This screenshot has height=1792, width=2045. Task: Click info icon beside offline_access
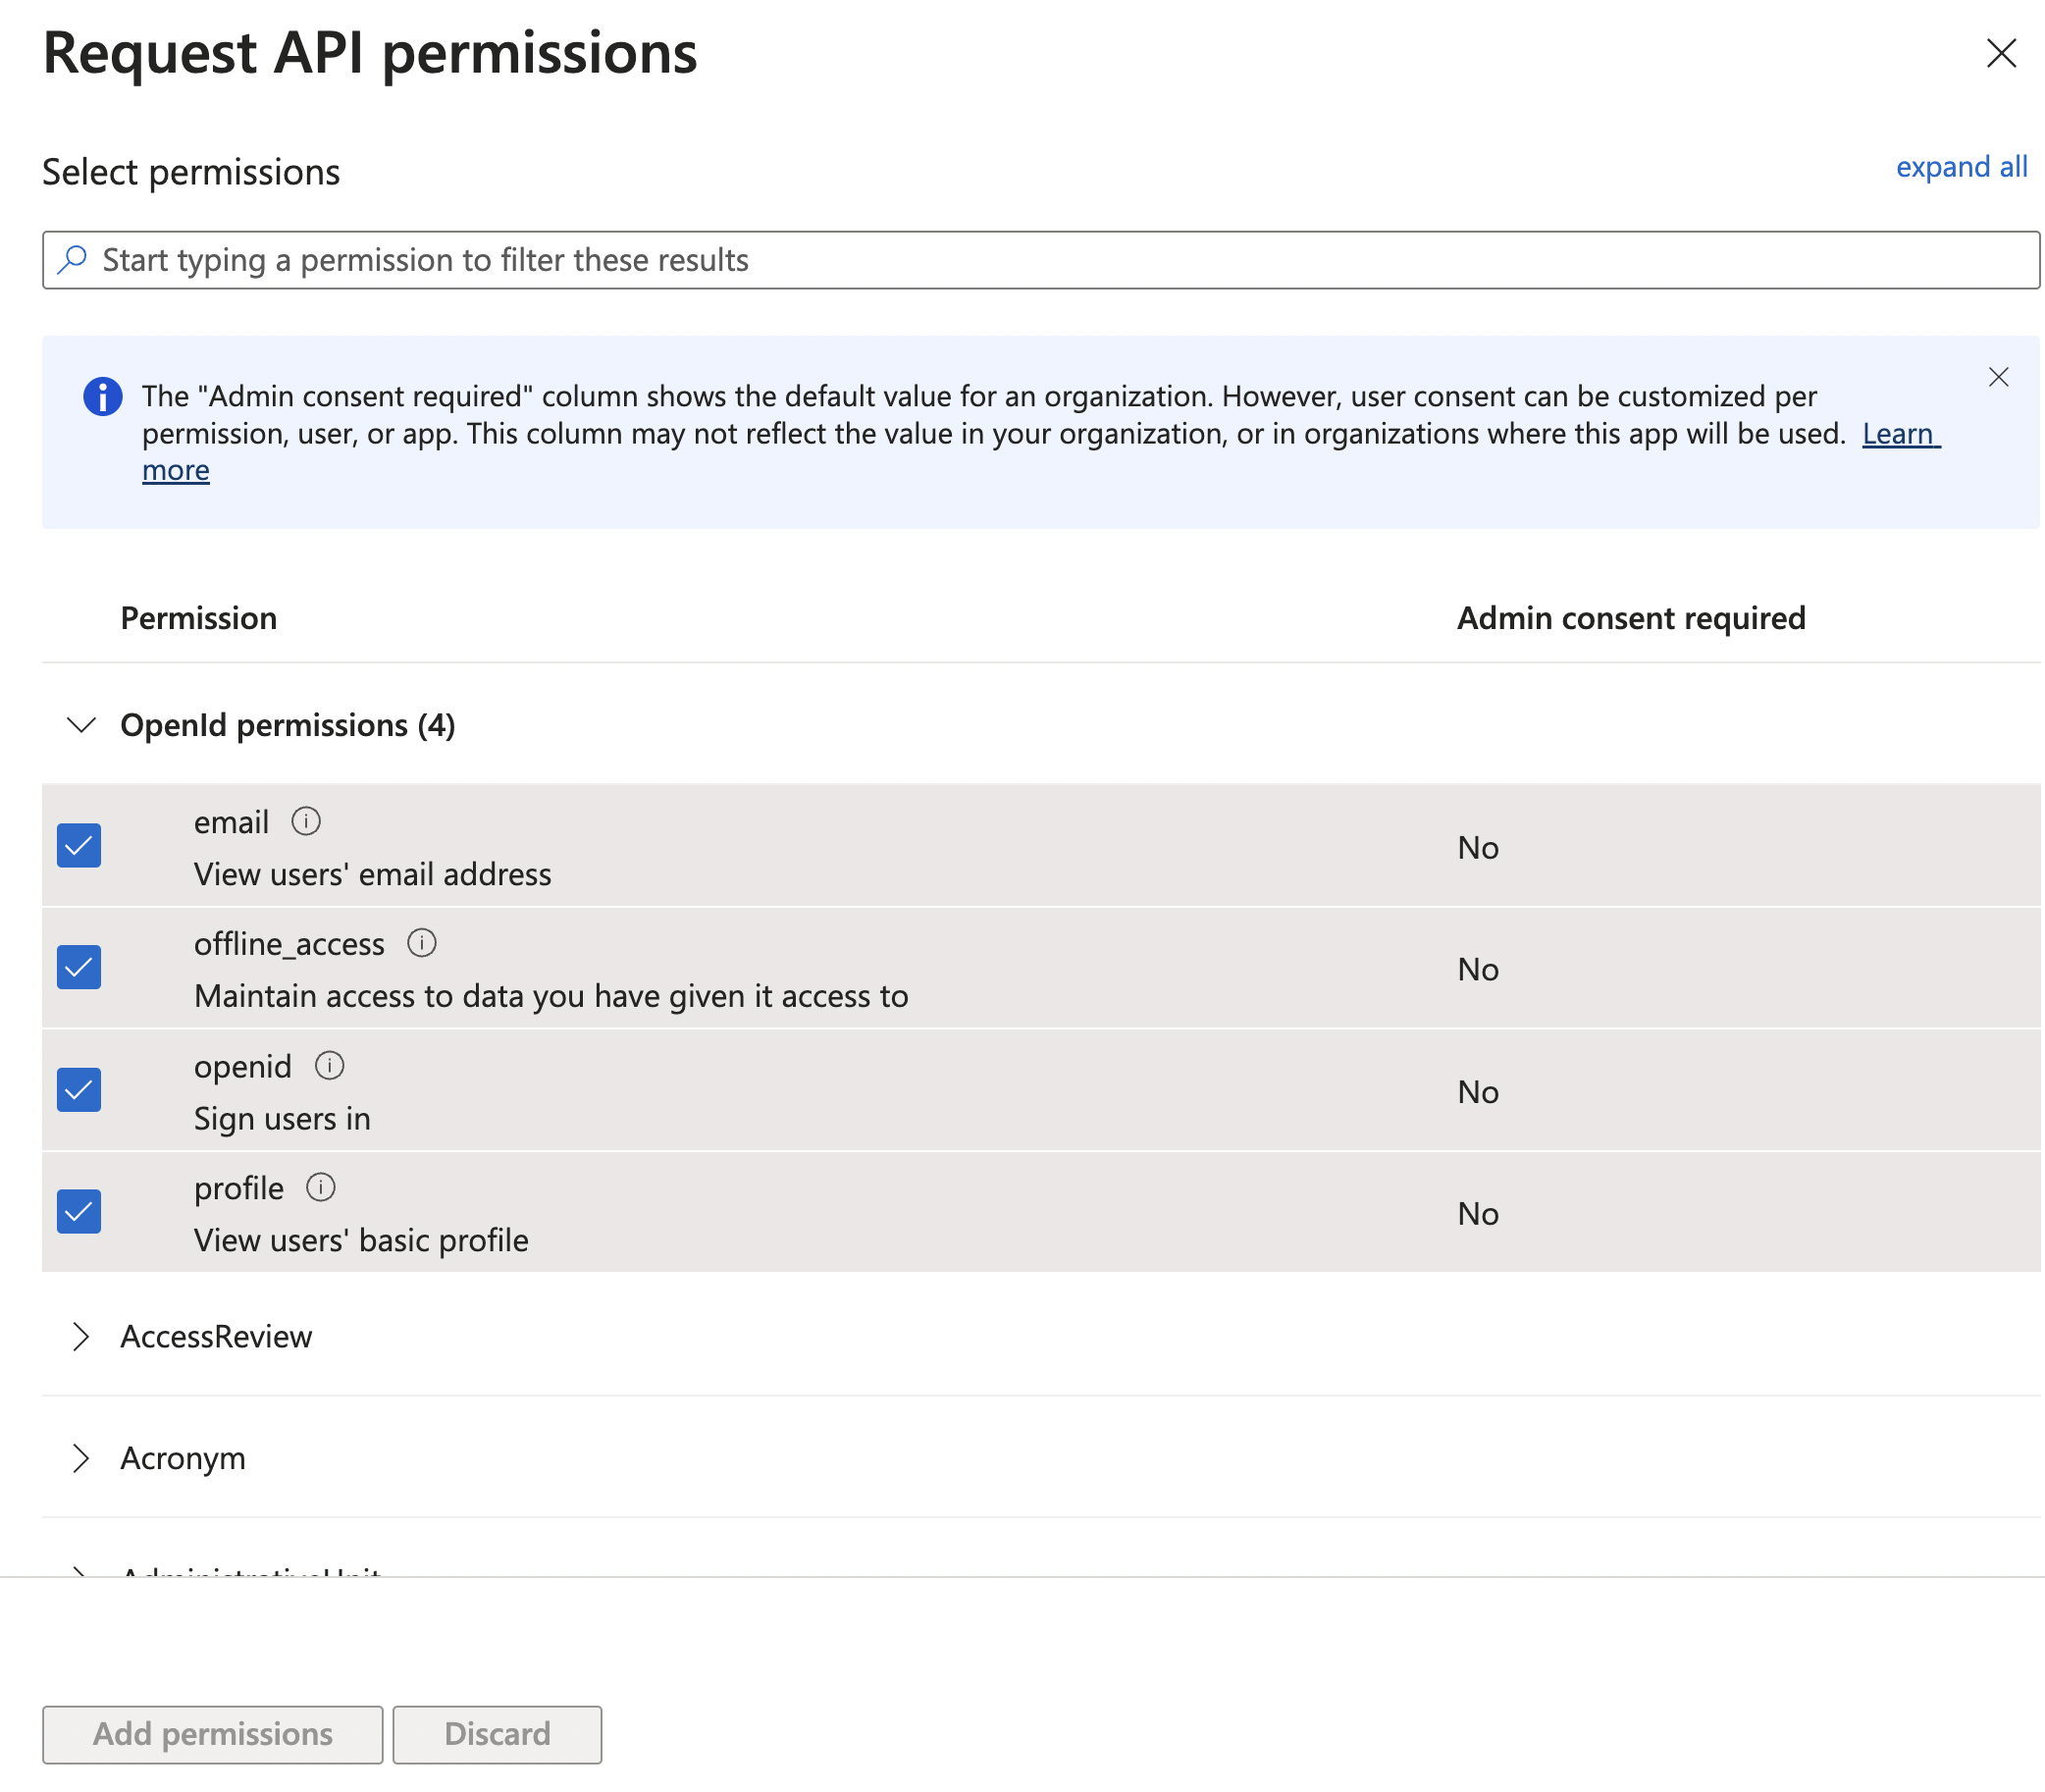pos(421,943)
